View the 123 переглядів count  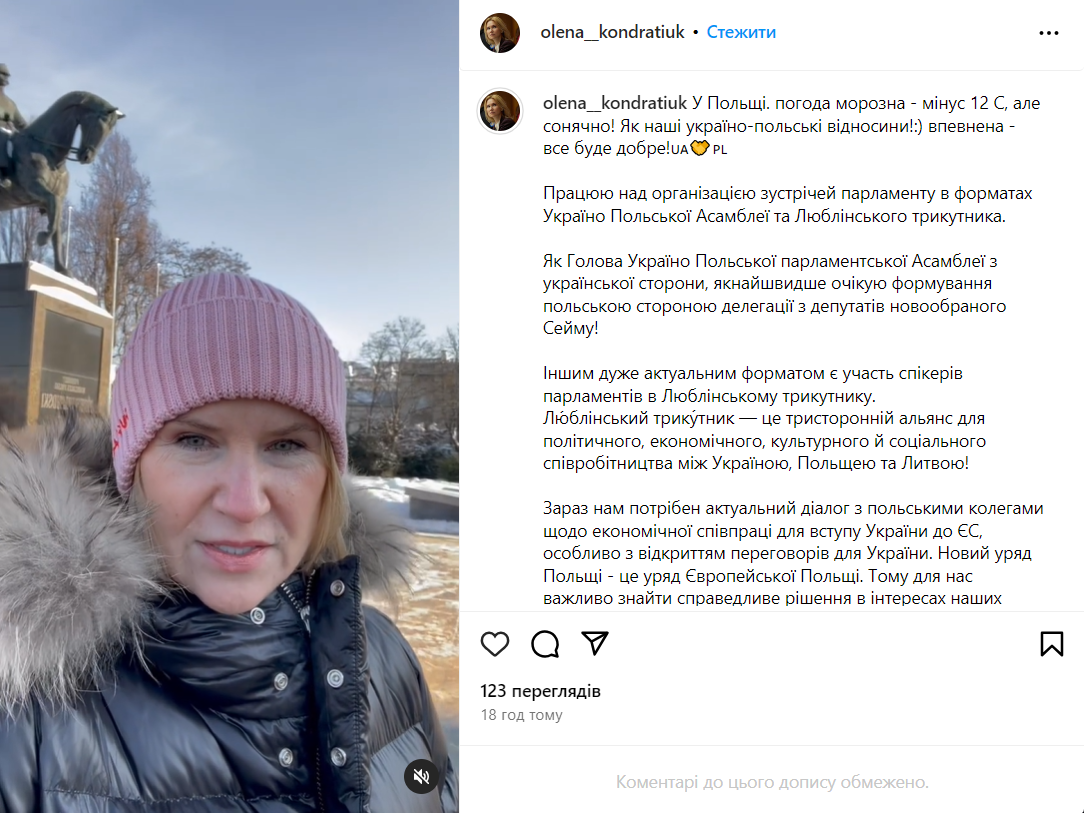[x=541, y=691]
